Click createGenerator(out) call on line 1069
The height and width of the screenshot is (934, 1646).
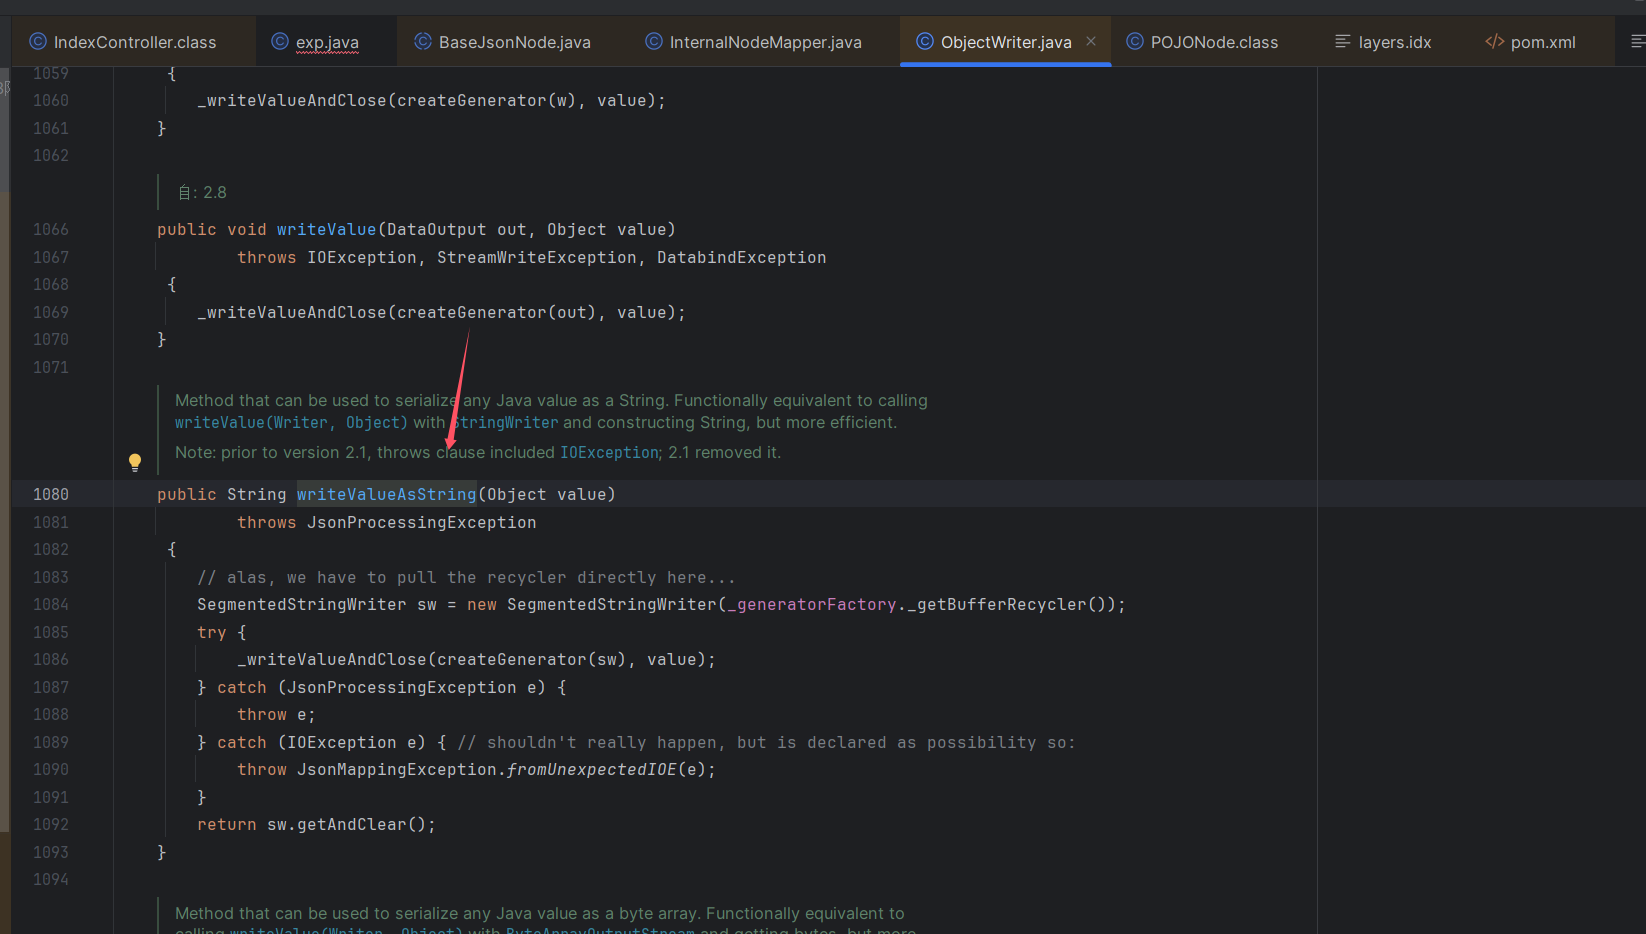(502, 312)
